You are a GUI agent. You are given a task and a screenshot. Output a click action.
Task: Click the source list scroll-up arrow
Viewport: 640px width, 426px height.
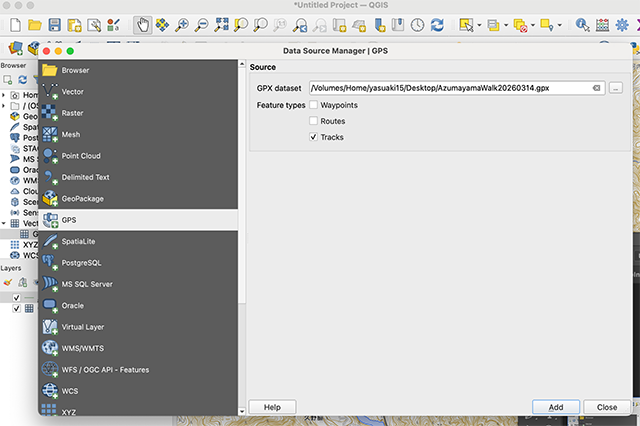(x=242, y=64)
